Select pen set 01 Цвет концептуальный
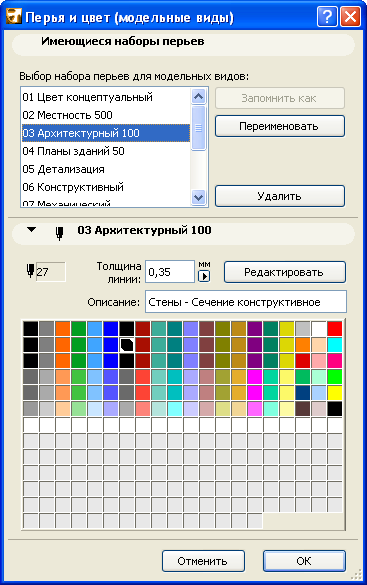 click(x=106, y=97)
